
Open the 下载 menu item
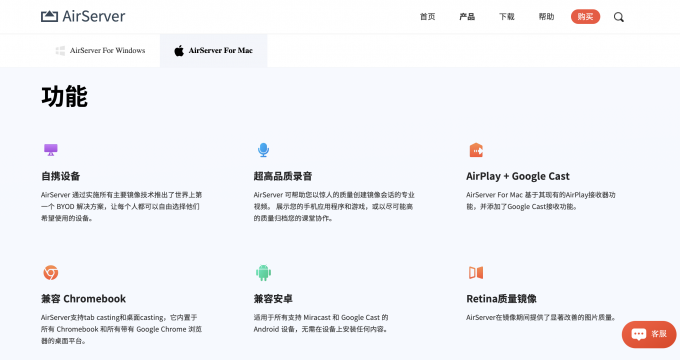click(x=507, y=17)
